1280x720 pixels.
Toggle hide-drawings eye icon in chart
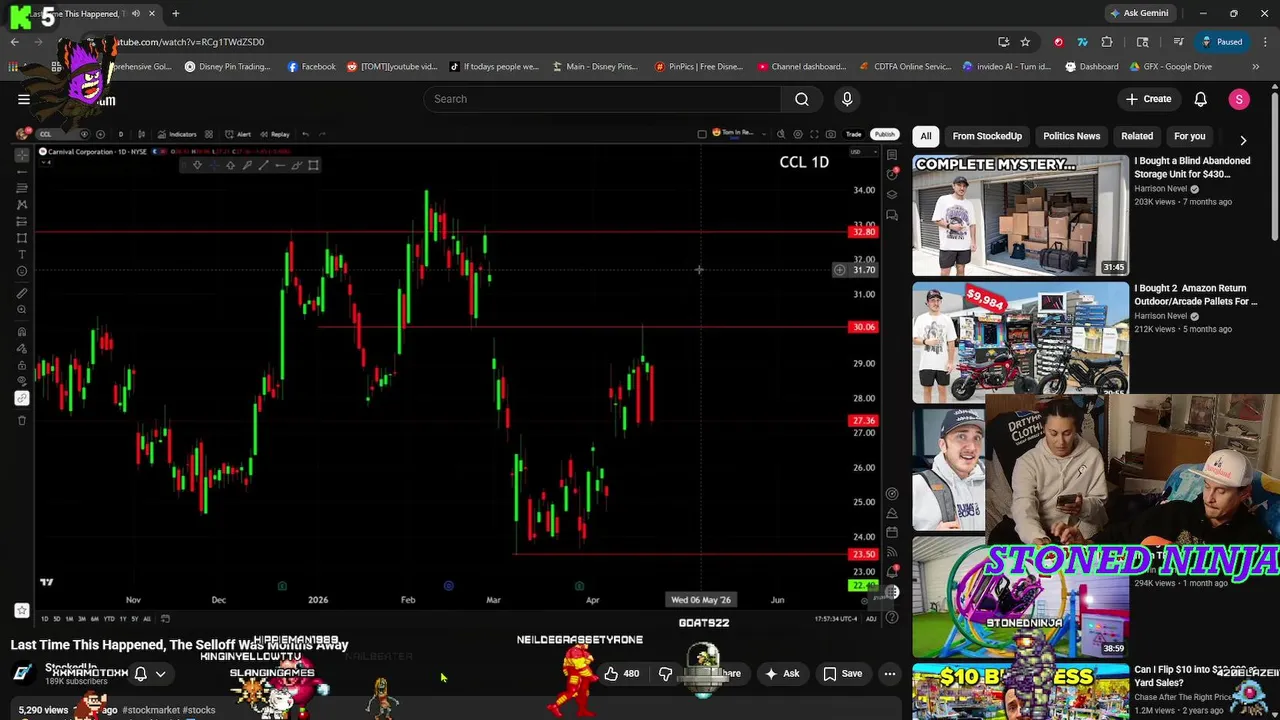22,381
